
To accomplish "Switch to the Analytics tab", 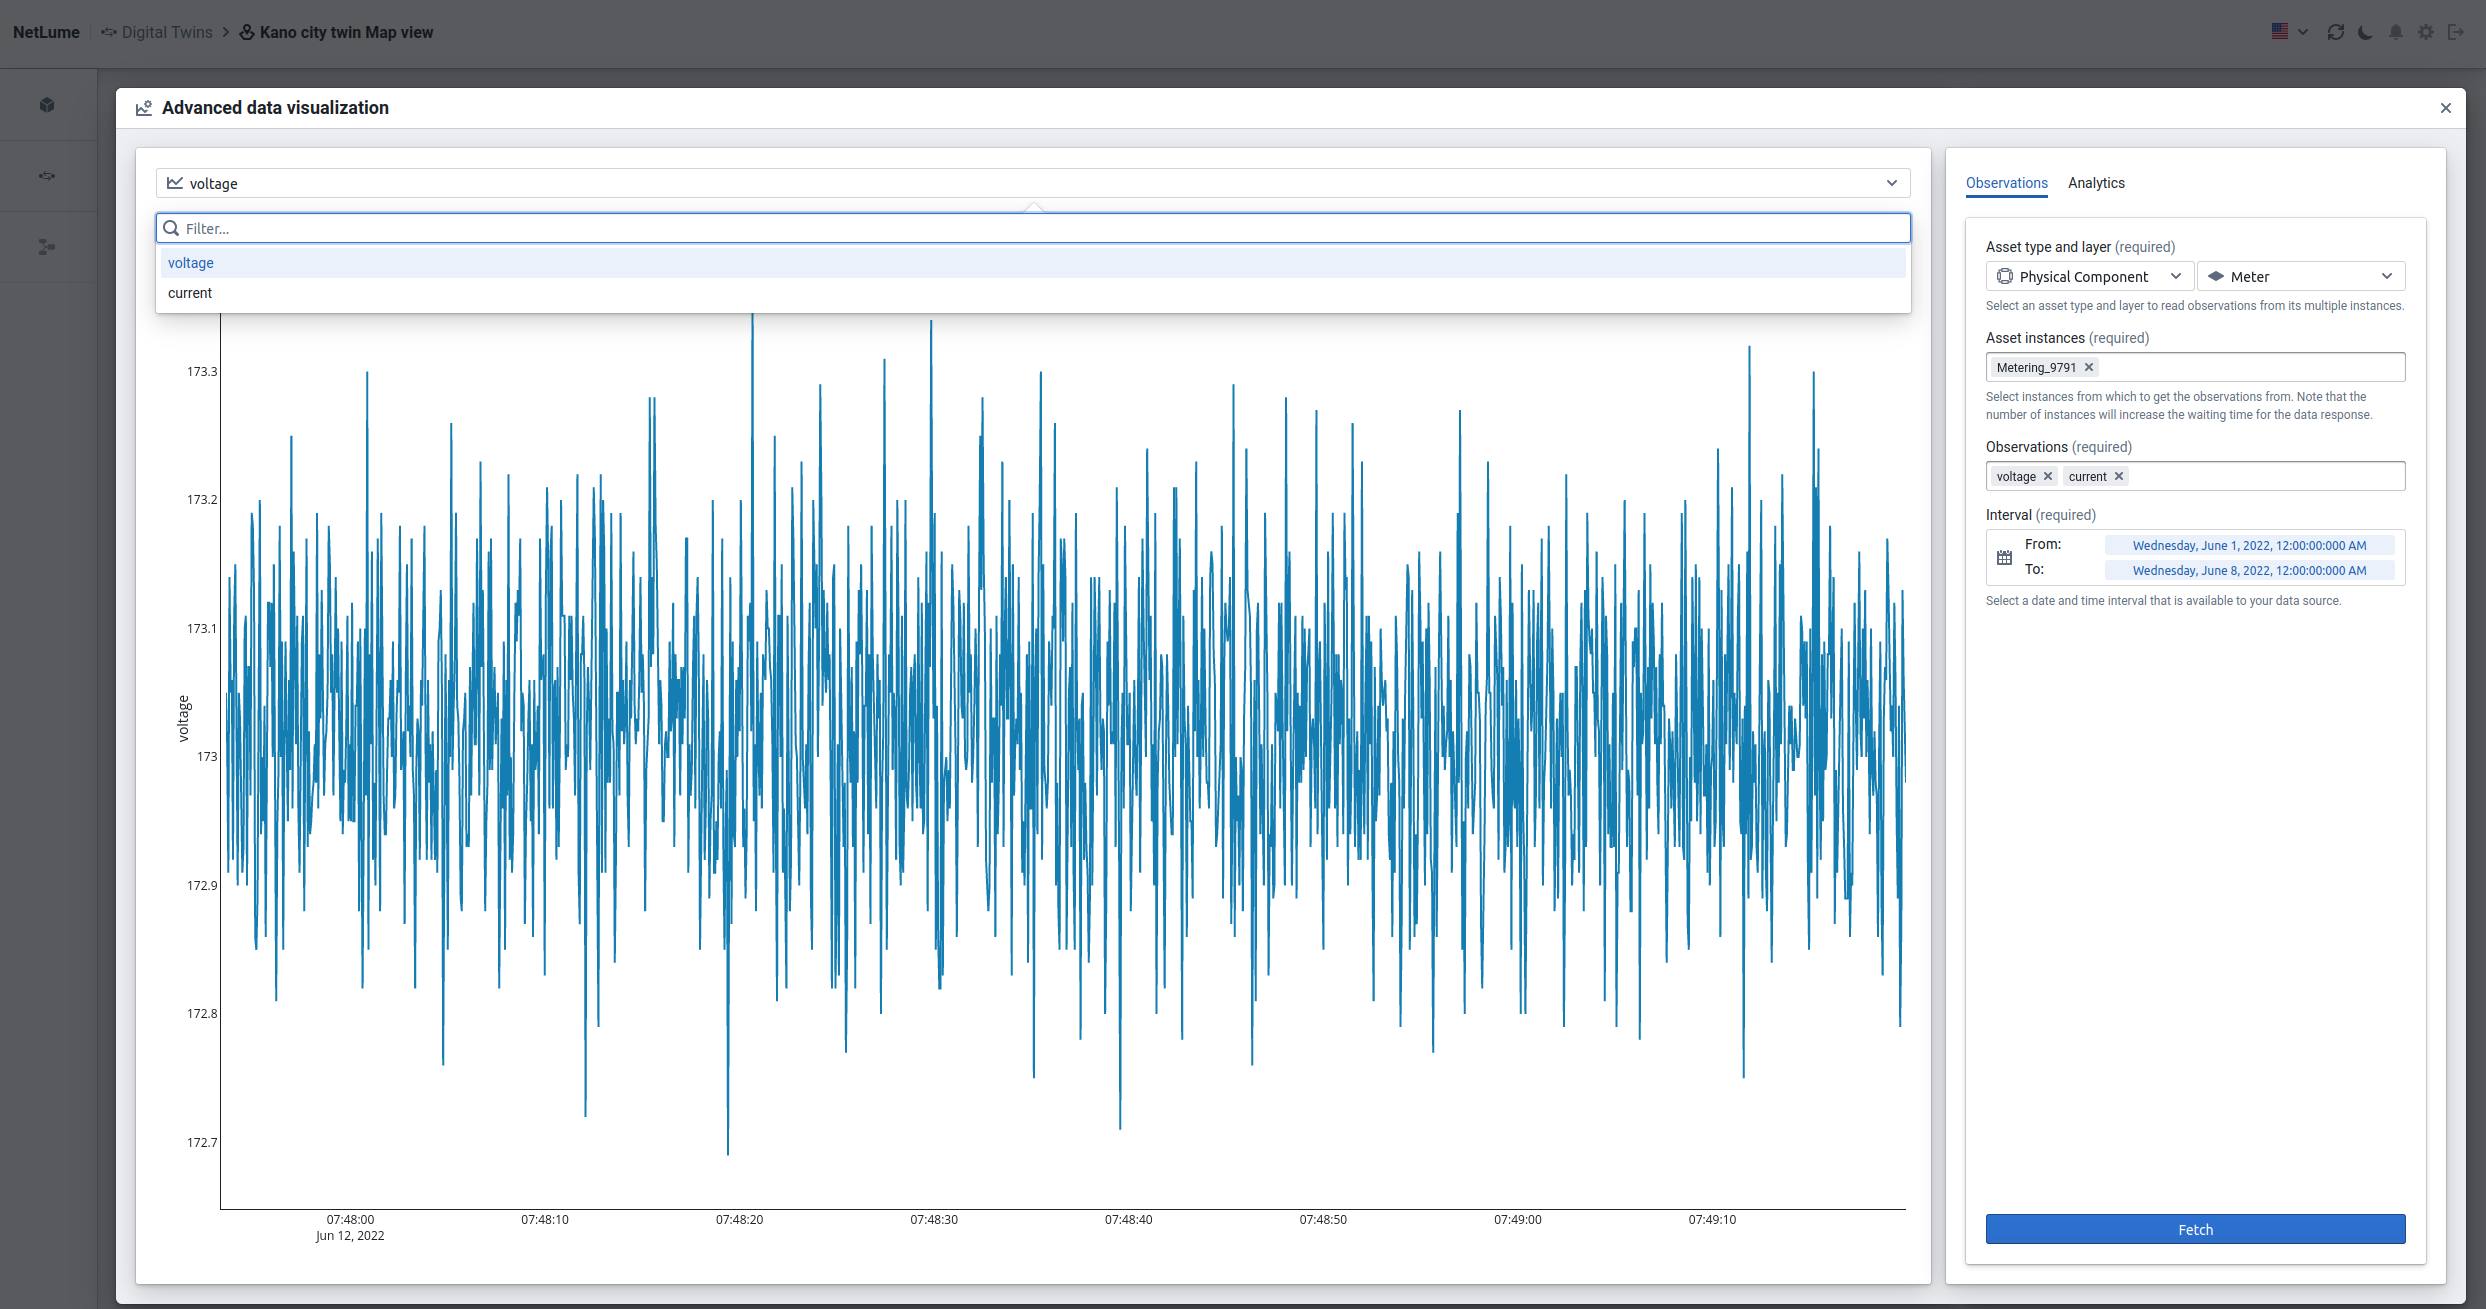I will click(x=2096, y=183).
